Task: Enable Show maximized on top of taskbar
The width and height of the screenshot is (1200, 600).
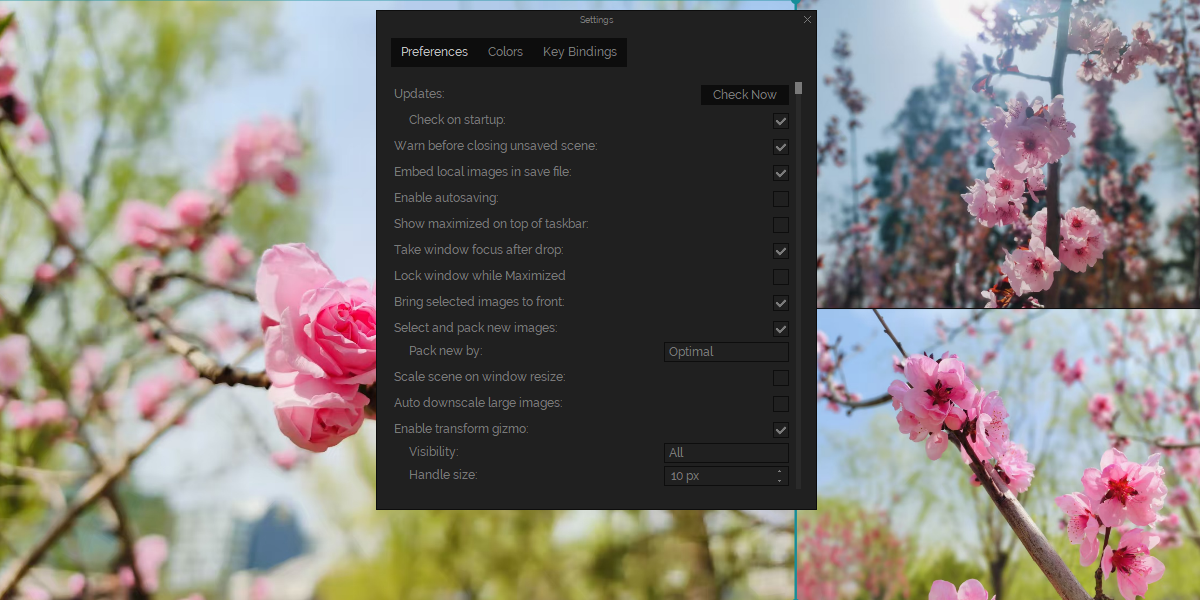Action: tap(781, 225)
